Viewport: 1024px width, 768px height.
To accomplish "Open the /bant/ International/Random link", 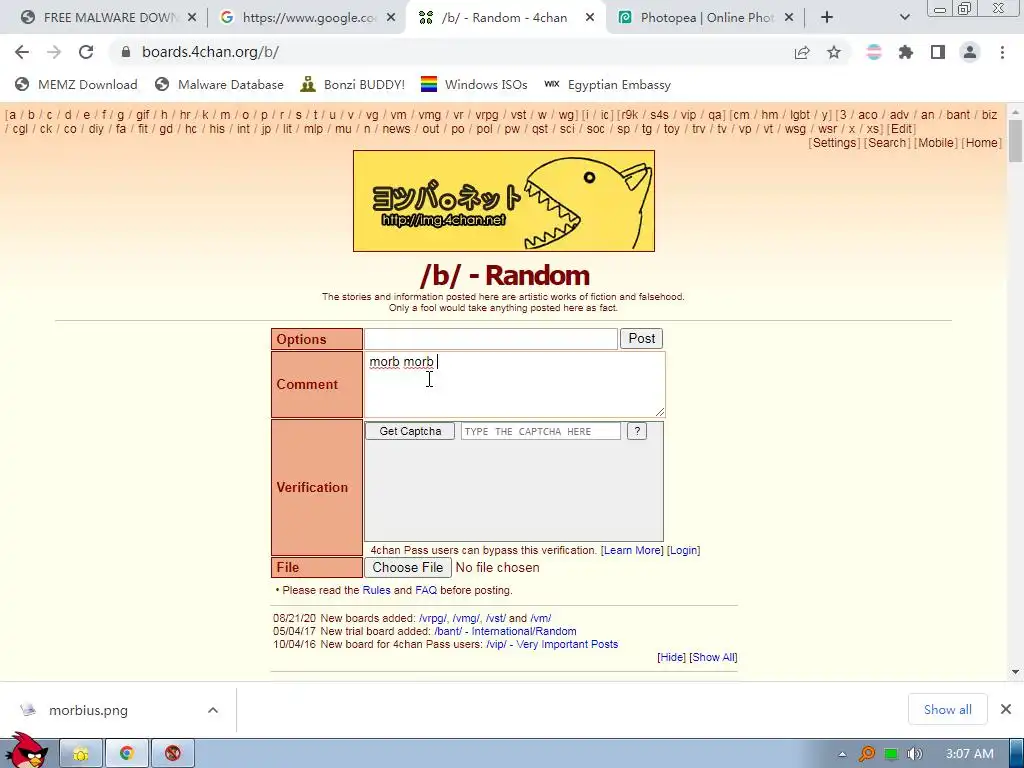I will click(505, 632).
